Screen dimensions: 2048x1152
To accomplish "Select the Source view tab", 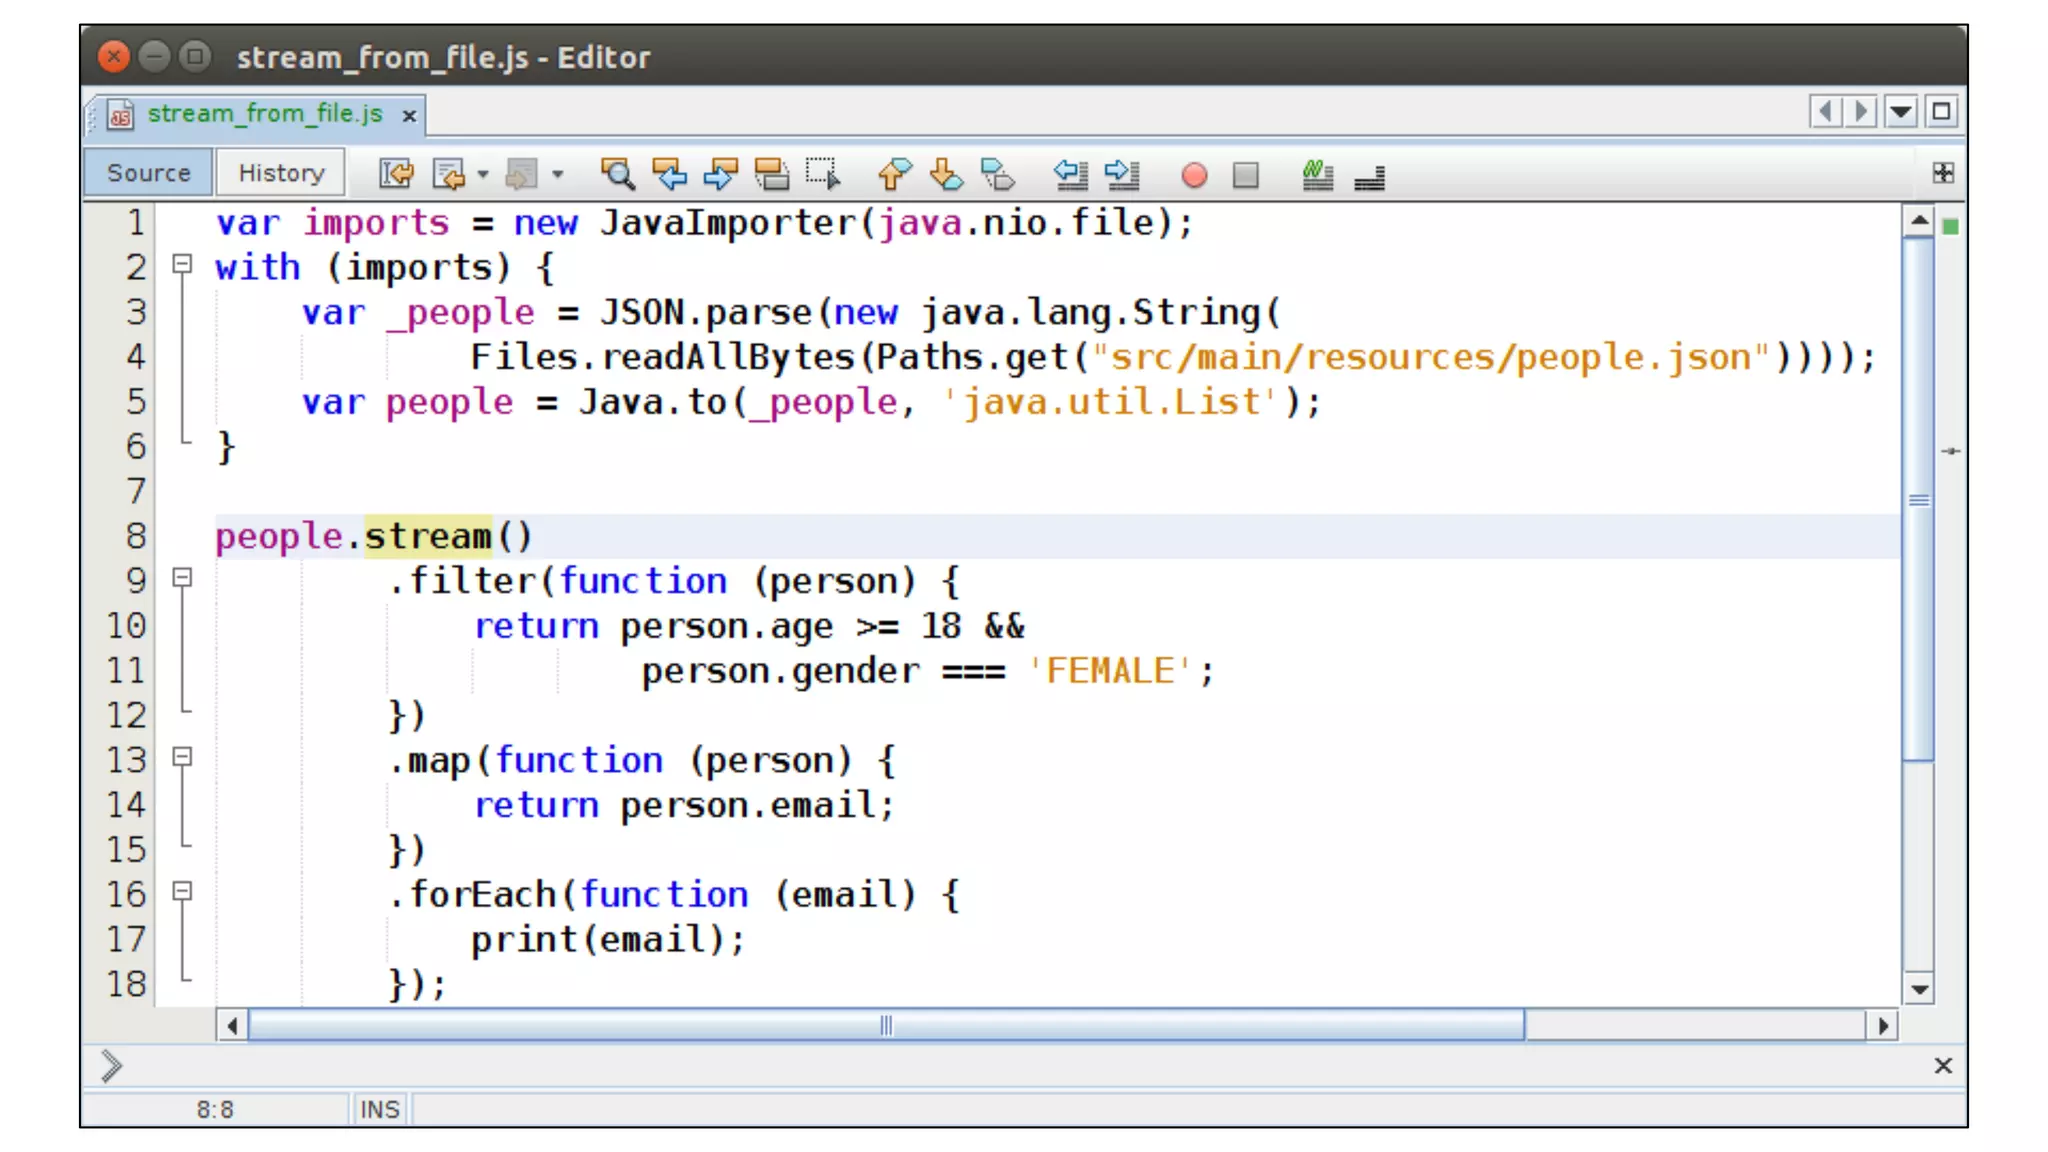I will click(x=148, y=173).
